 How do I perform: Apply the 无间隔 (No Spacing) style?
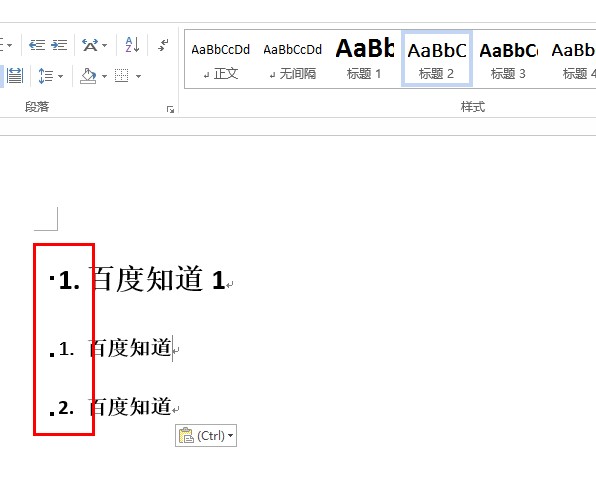(293, 60)
